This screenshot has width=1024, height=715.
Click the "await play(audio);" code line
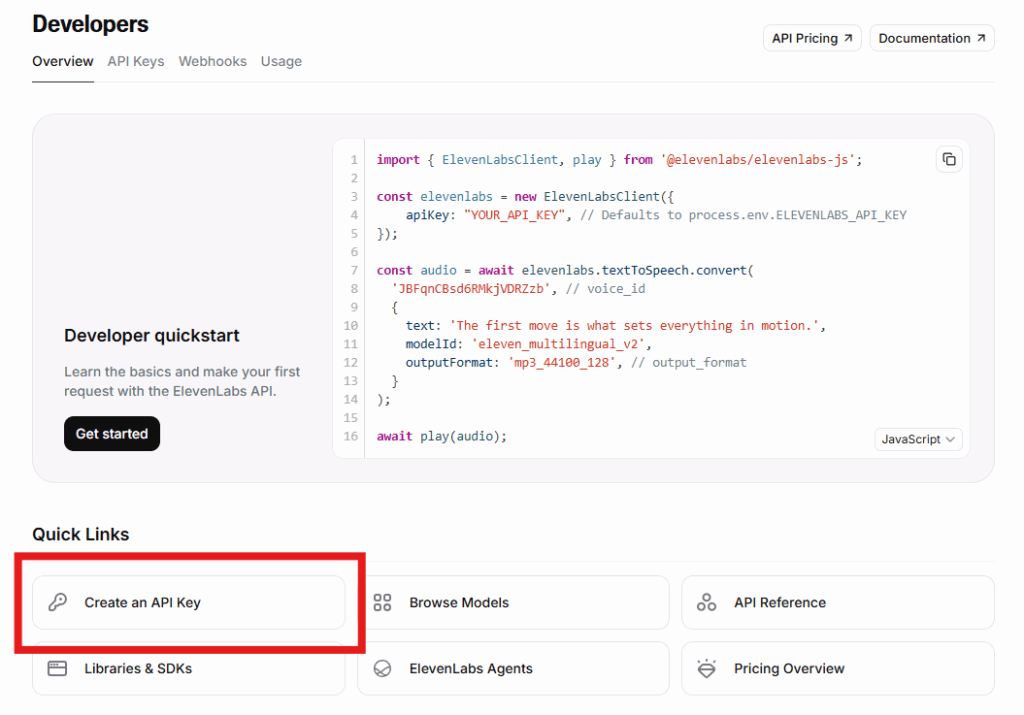pos(441,436)
